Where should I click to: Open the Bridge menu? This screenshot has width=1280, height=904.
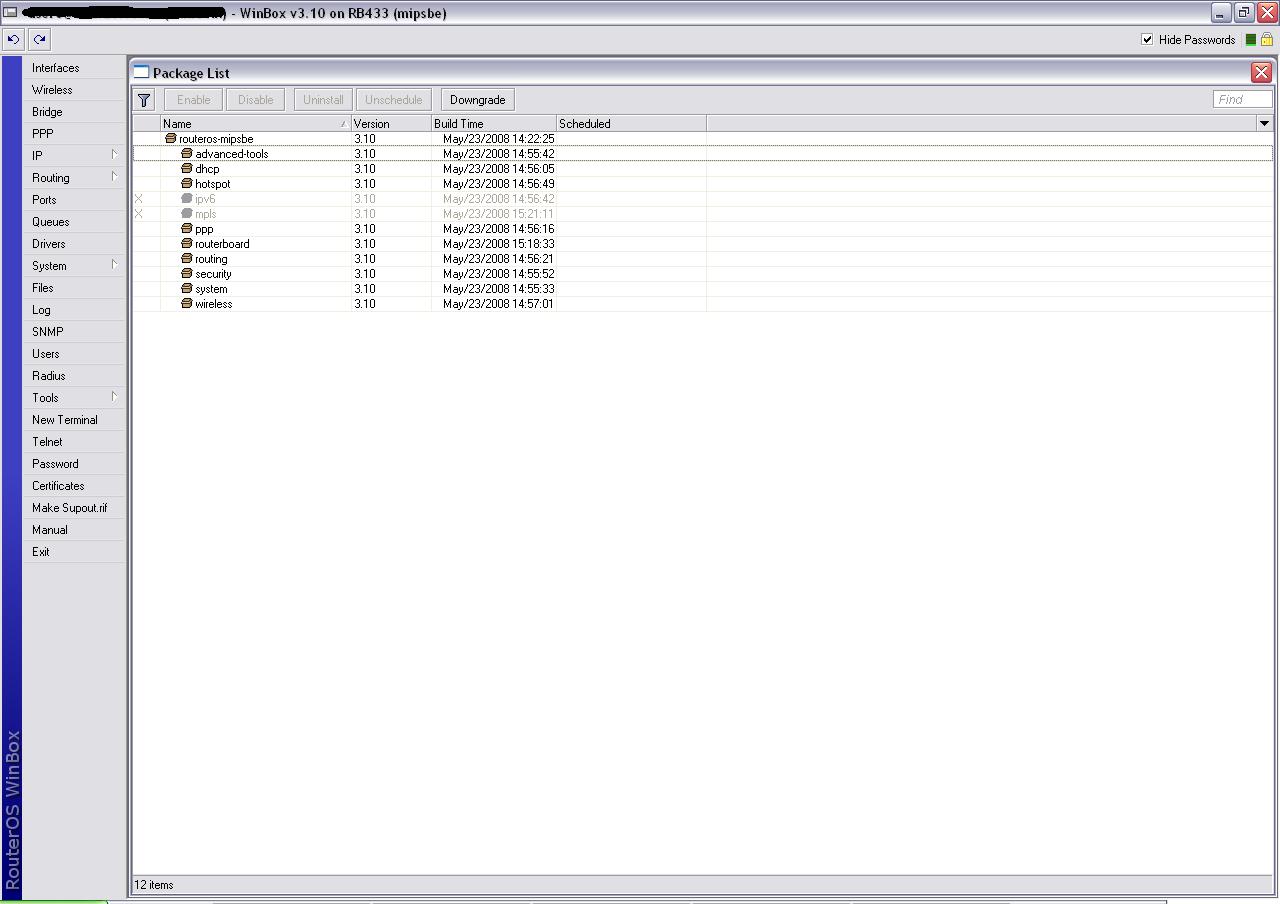click(74, 112)
